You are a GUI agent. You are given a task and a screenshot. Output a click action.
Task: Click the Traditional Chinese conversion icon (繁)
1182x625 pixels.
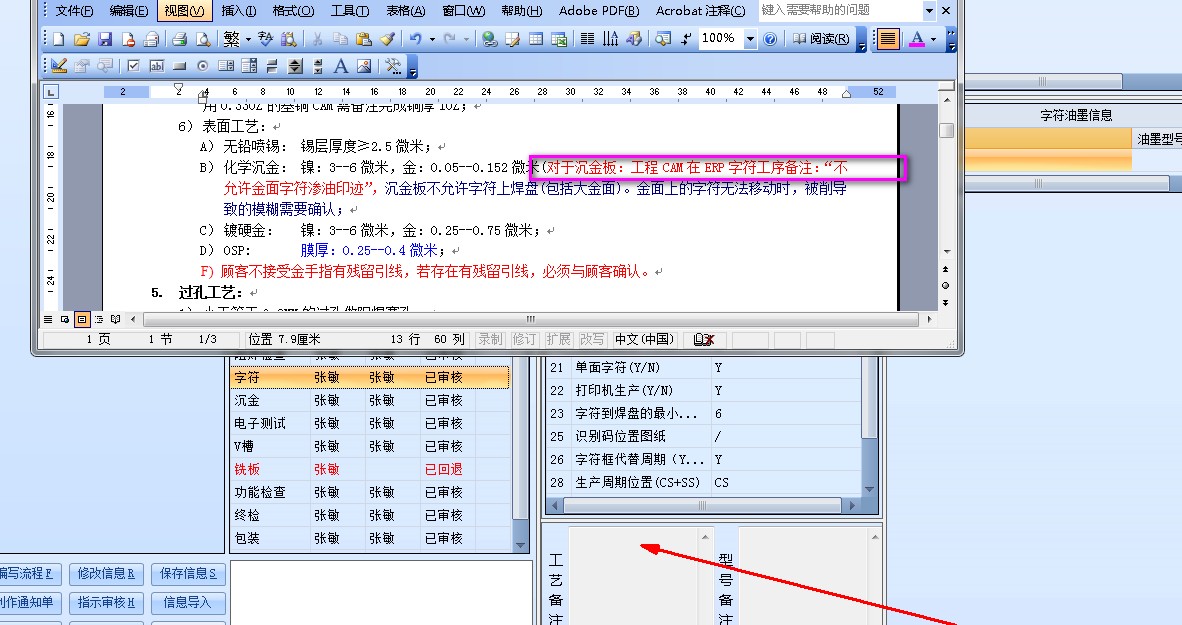231,38
